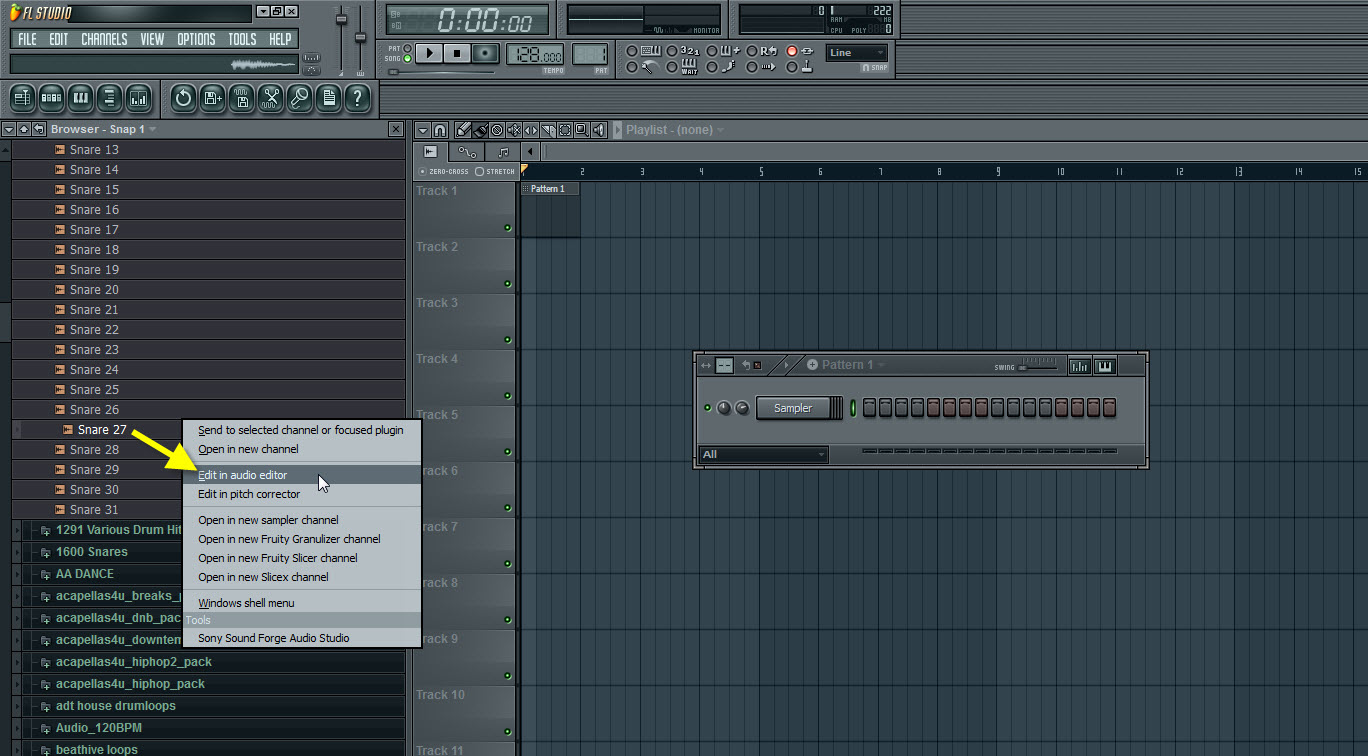Open the "All" channel group dropdown

pos(763,454)
